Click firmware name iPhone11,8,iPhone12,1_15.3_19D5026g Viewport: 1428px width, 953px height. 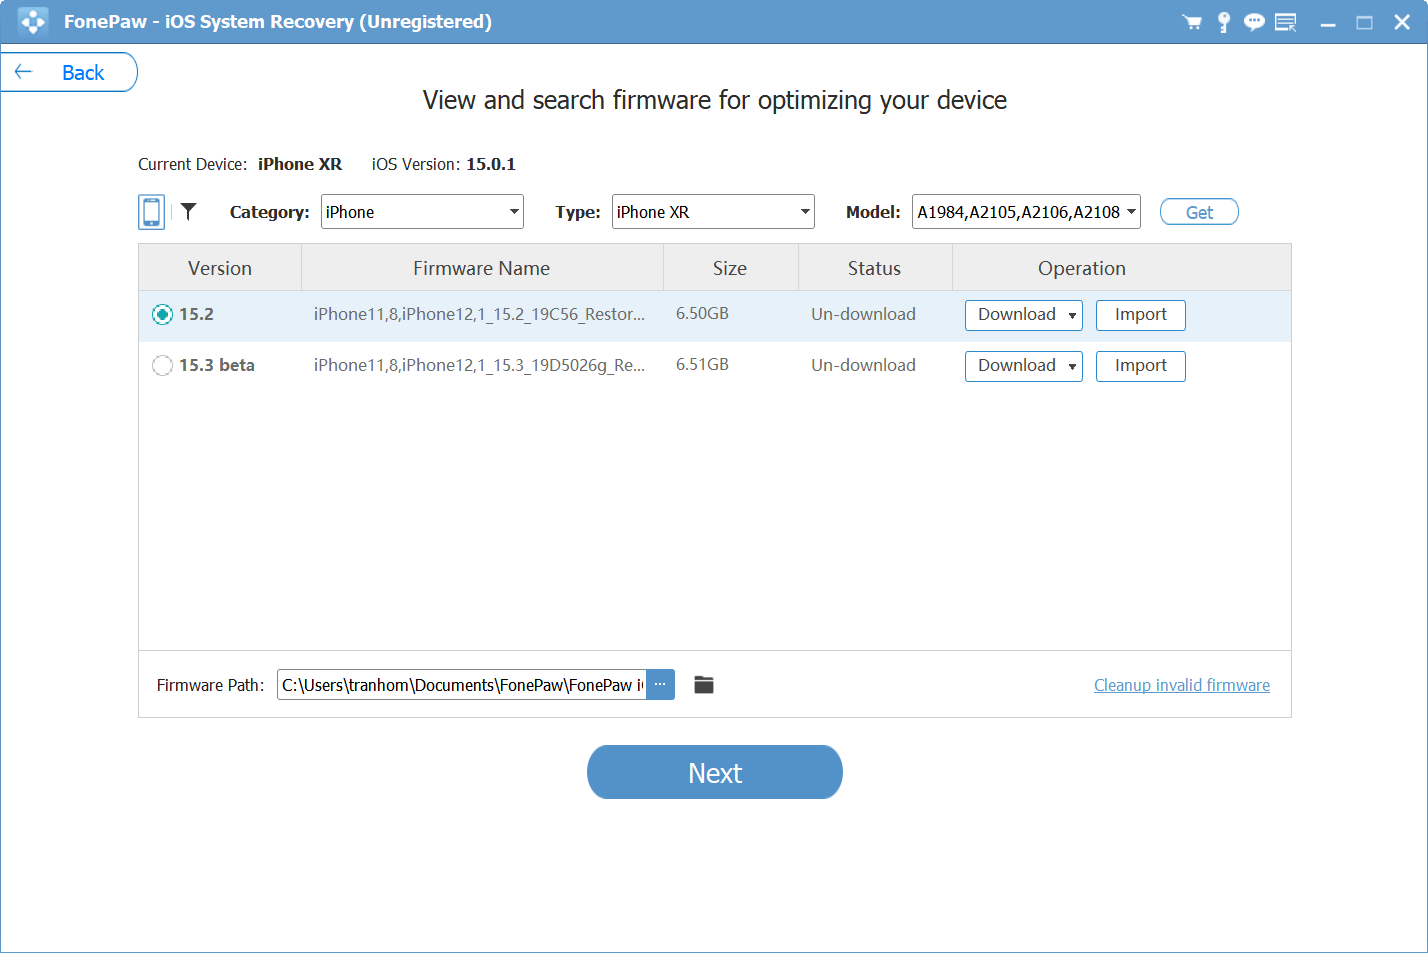479,365
